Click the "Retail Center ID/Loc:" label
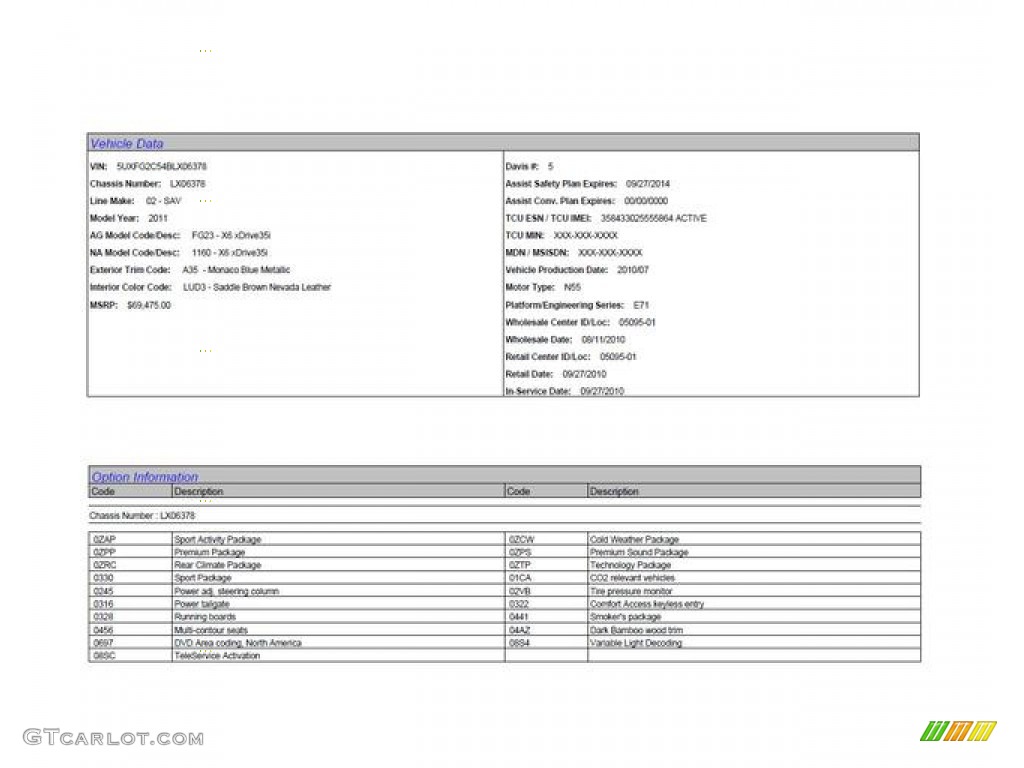 click(548, 357)
